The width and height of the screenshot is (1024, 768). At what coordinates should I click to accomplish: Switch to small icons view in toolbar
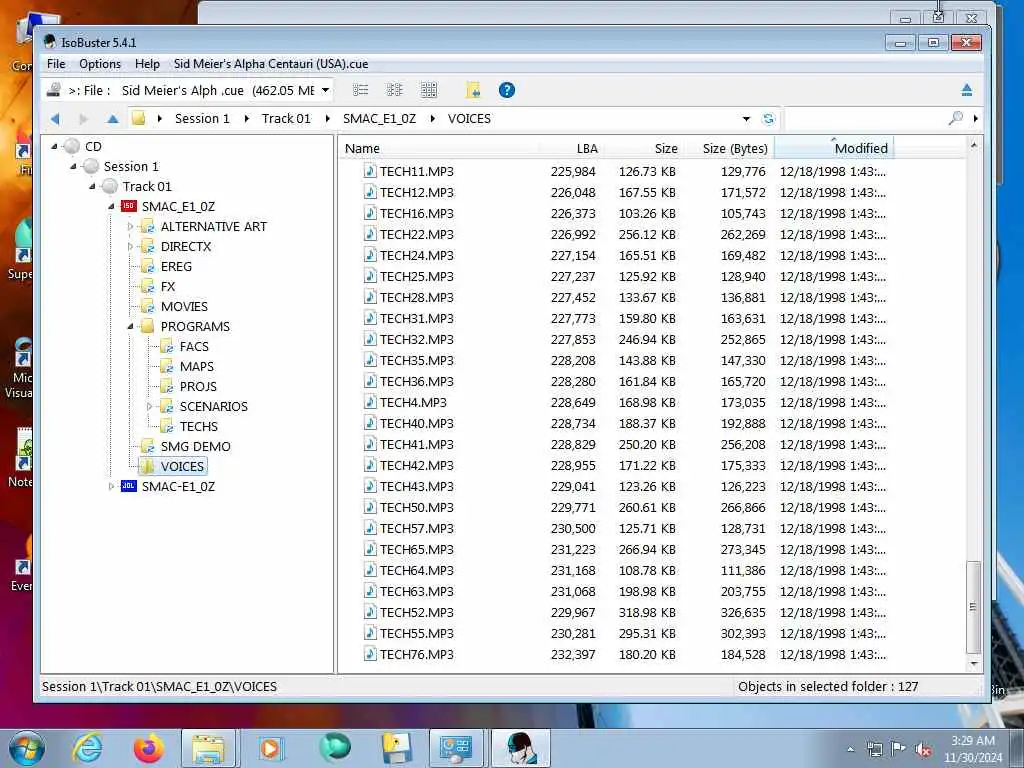(x=394, y=90)
